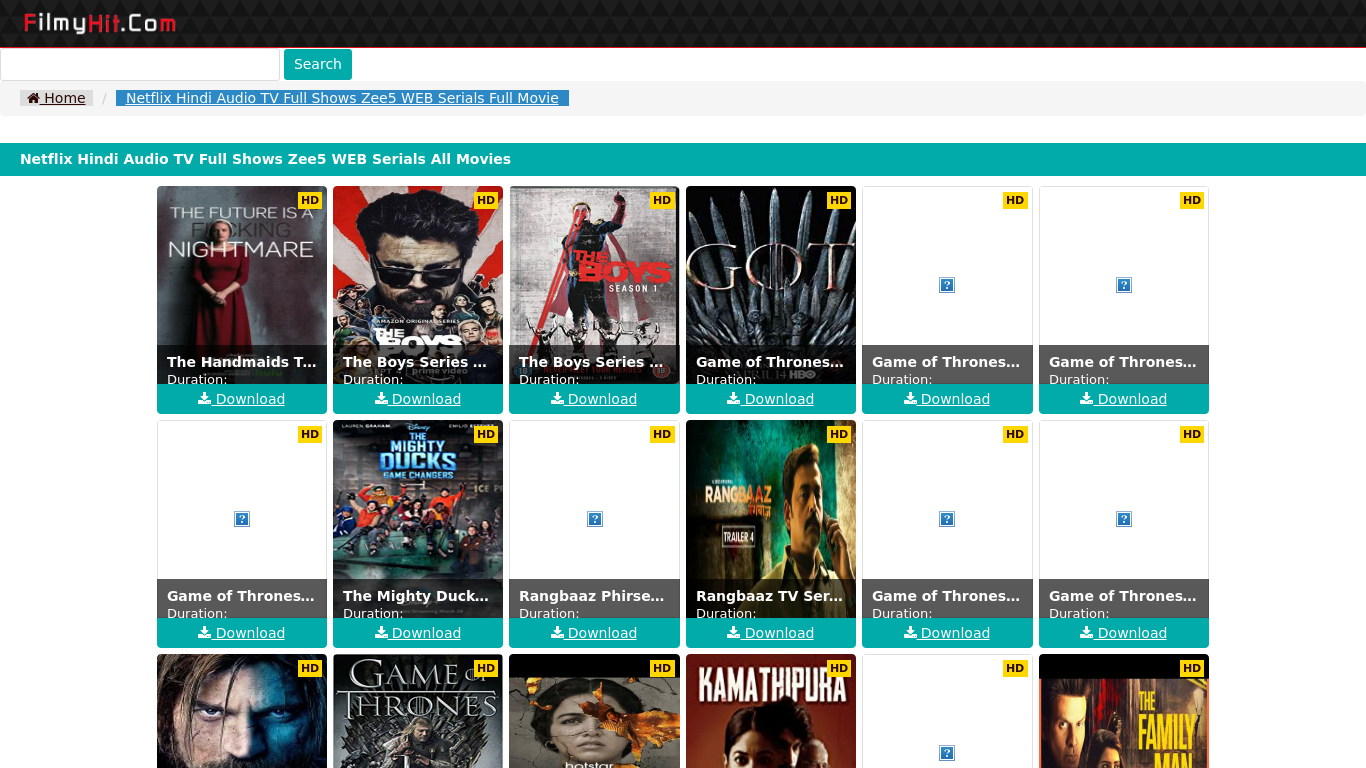Download The Mighty Ducks entry
The width and height of the screenshot is (1366, 768).
[418, 633]
